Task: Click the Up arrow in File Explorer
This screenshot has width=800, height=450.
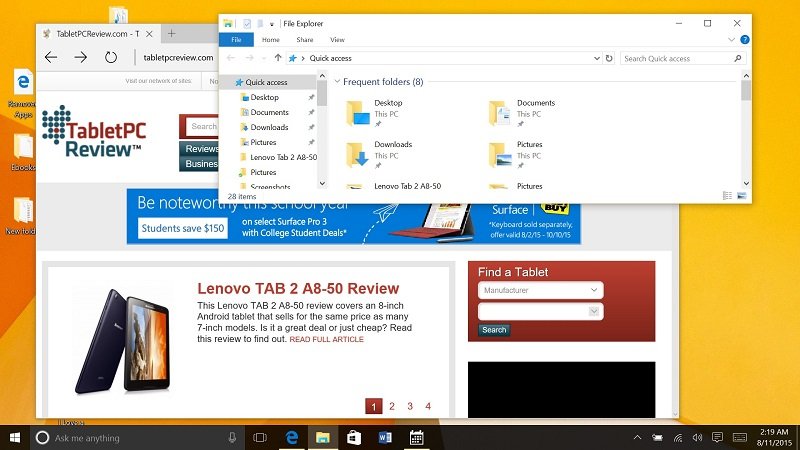Action: pyautogui.click(x=278, y=58)
